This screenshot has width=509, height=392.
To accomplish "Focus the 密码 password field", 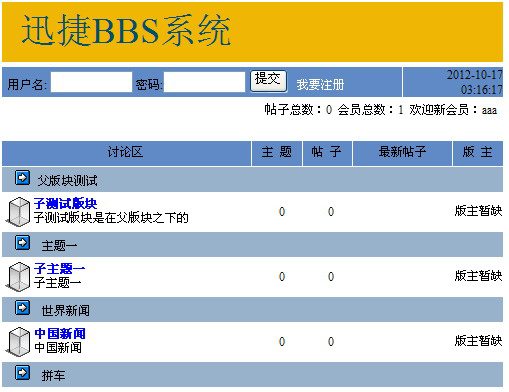I will (x=204, y=82).
